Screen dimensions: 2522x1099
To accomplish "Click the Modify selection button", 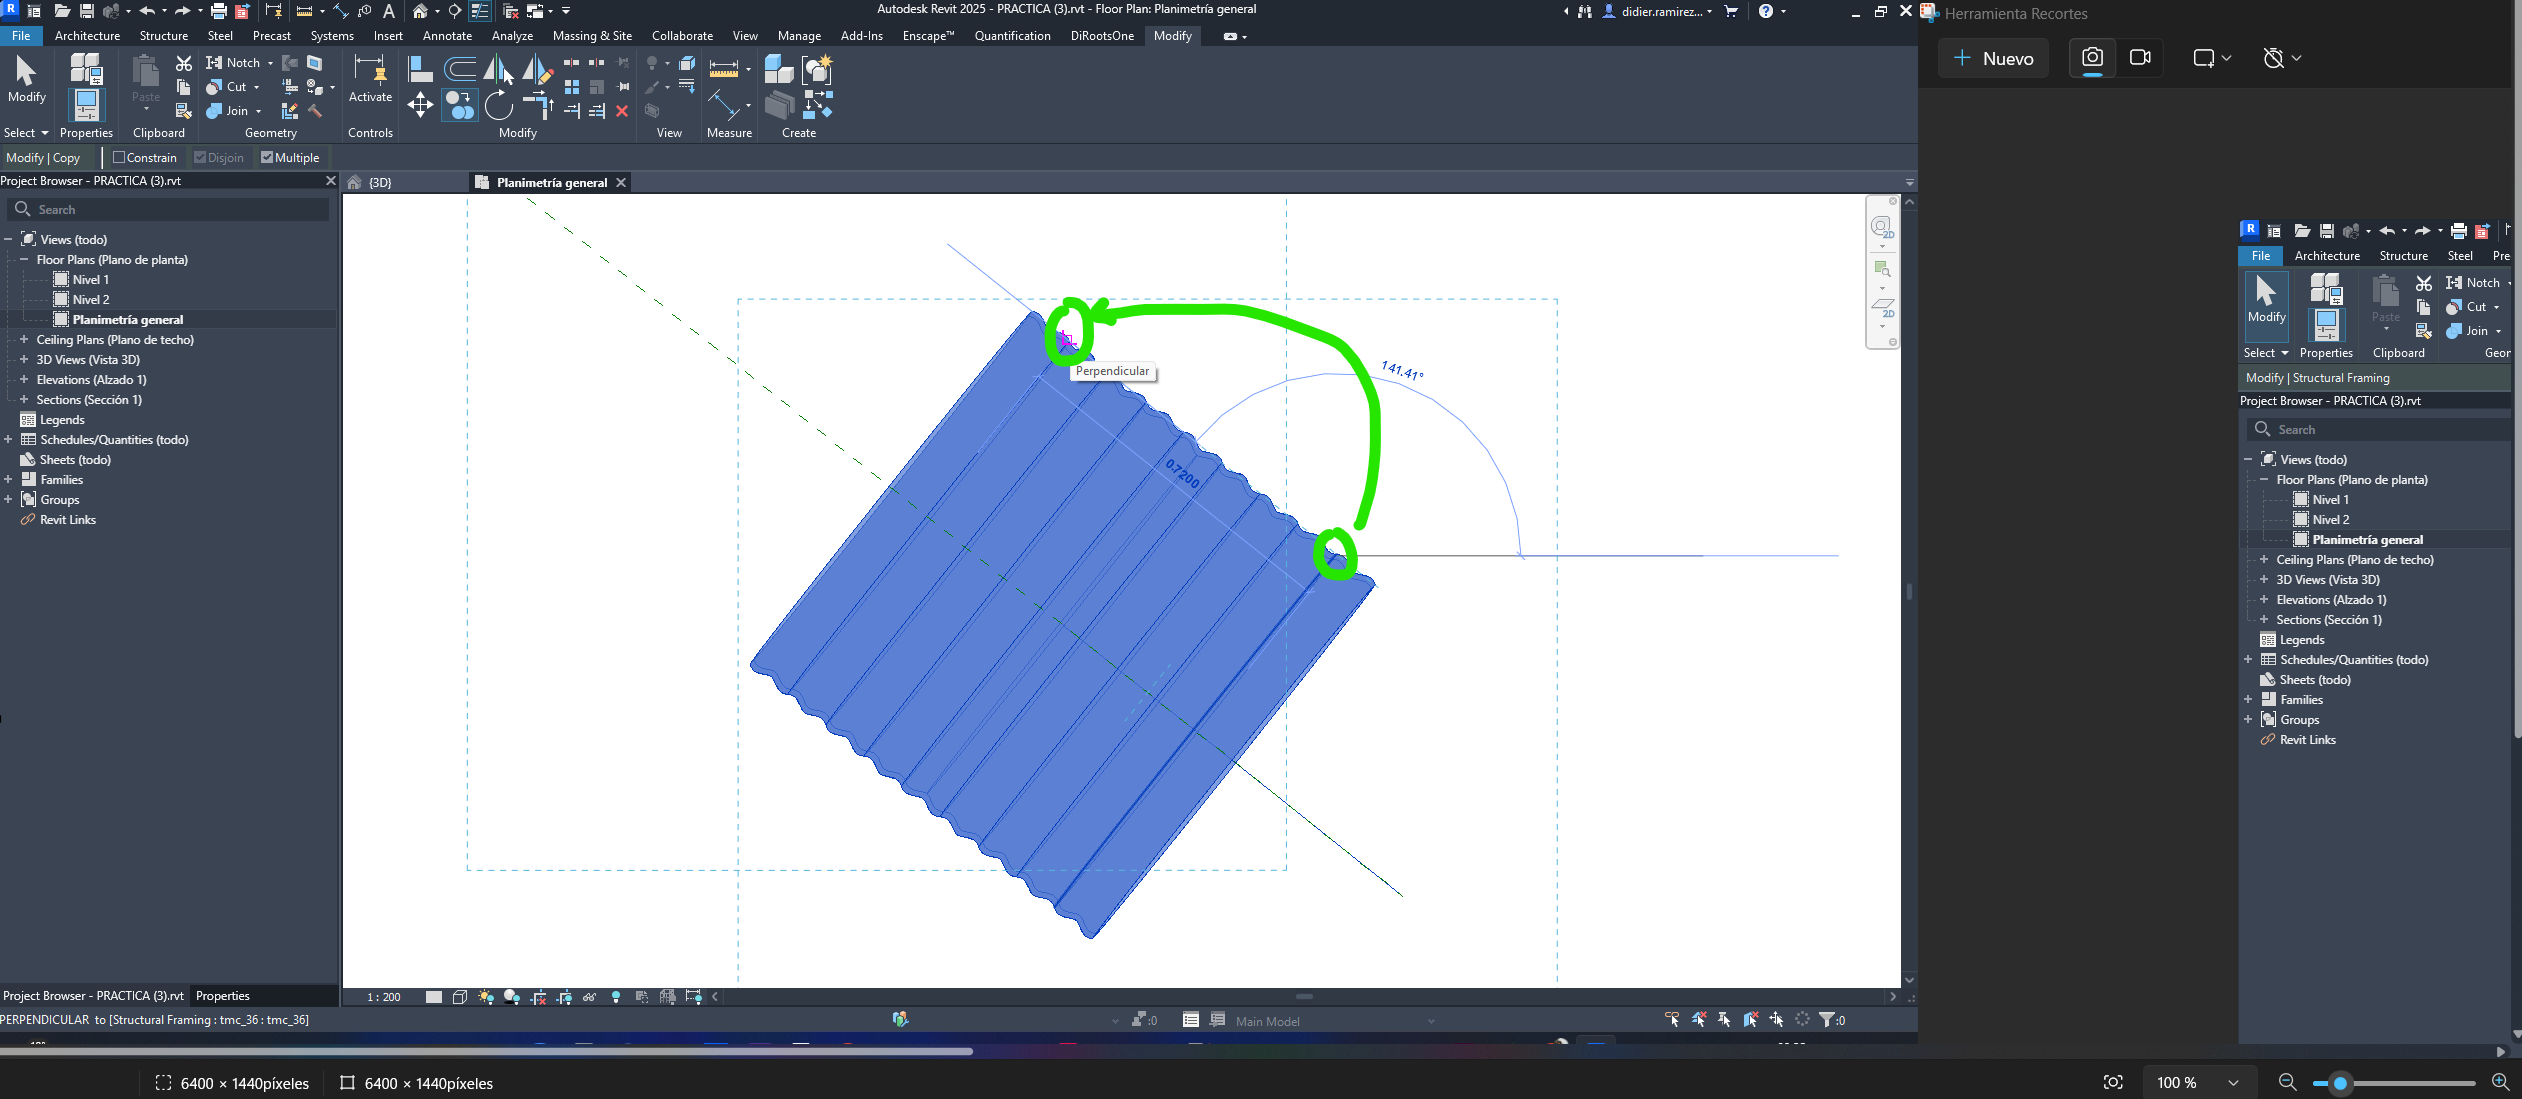I will [x=27, y=79].
